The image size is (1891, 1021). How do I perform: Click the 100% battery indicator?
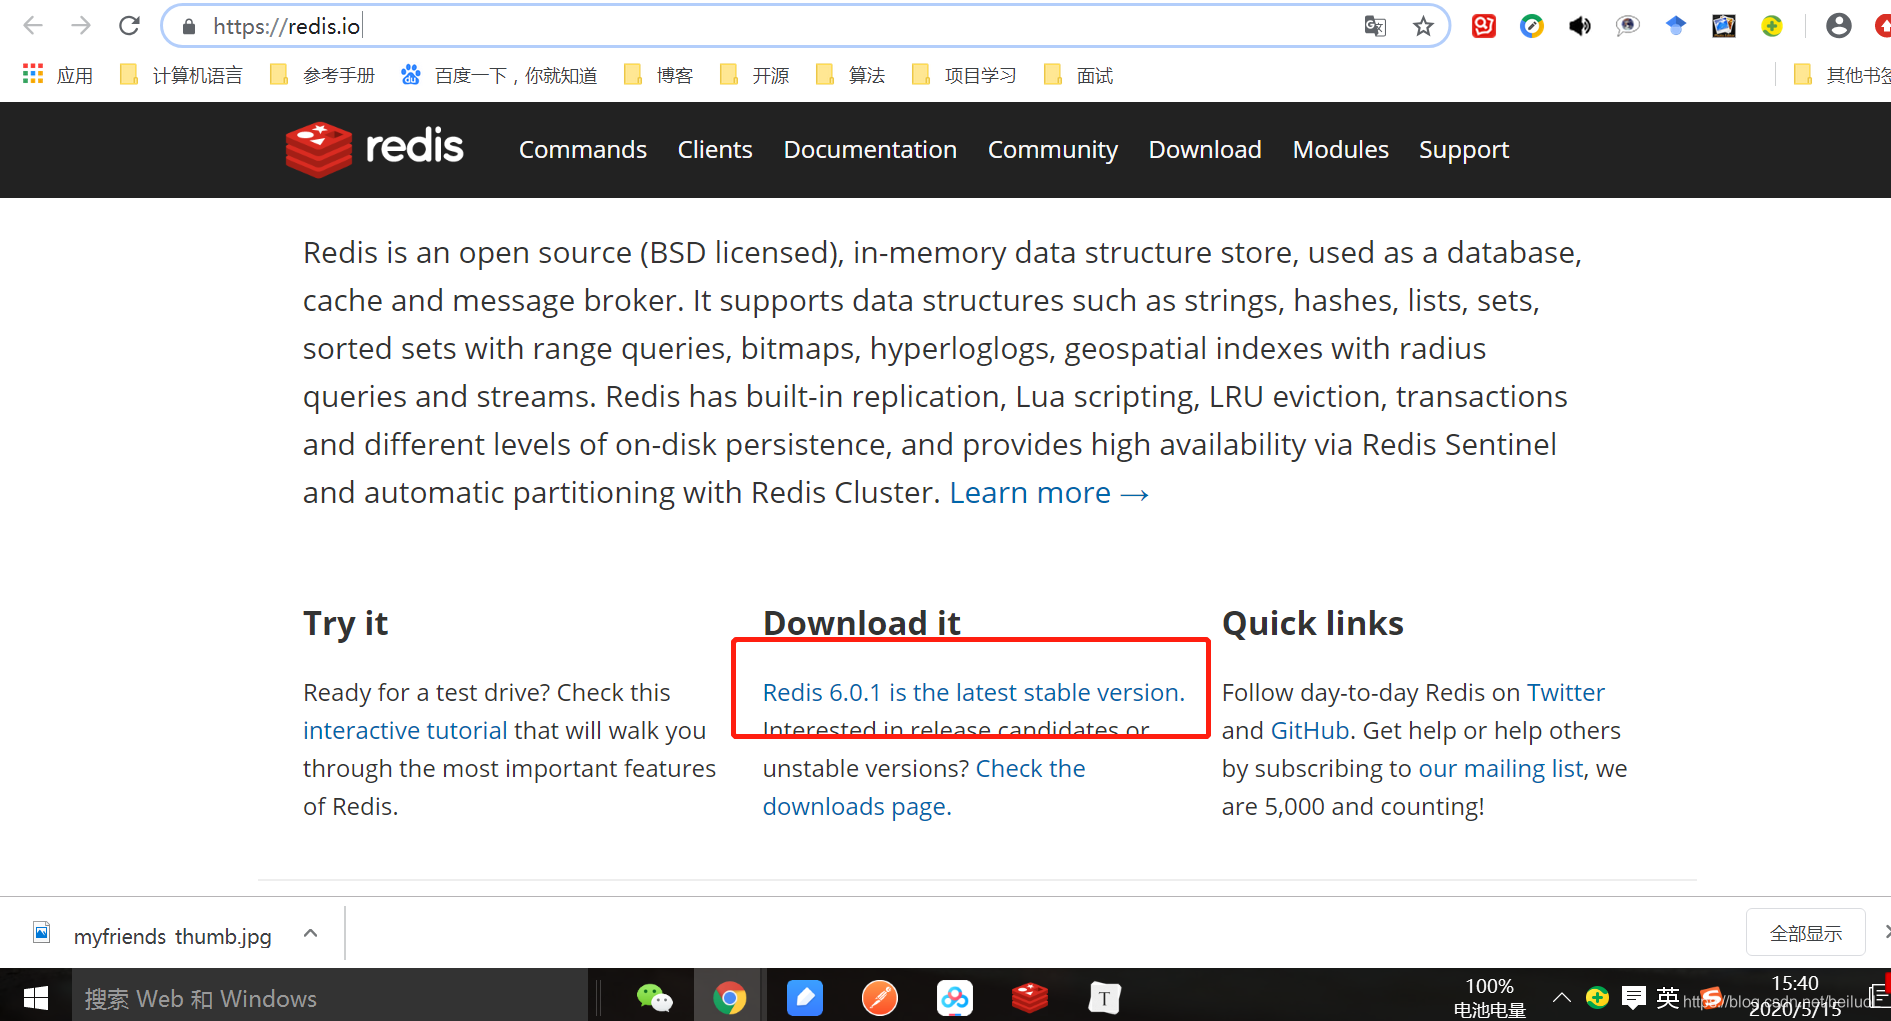tap(1489, 997)
